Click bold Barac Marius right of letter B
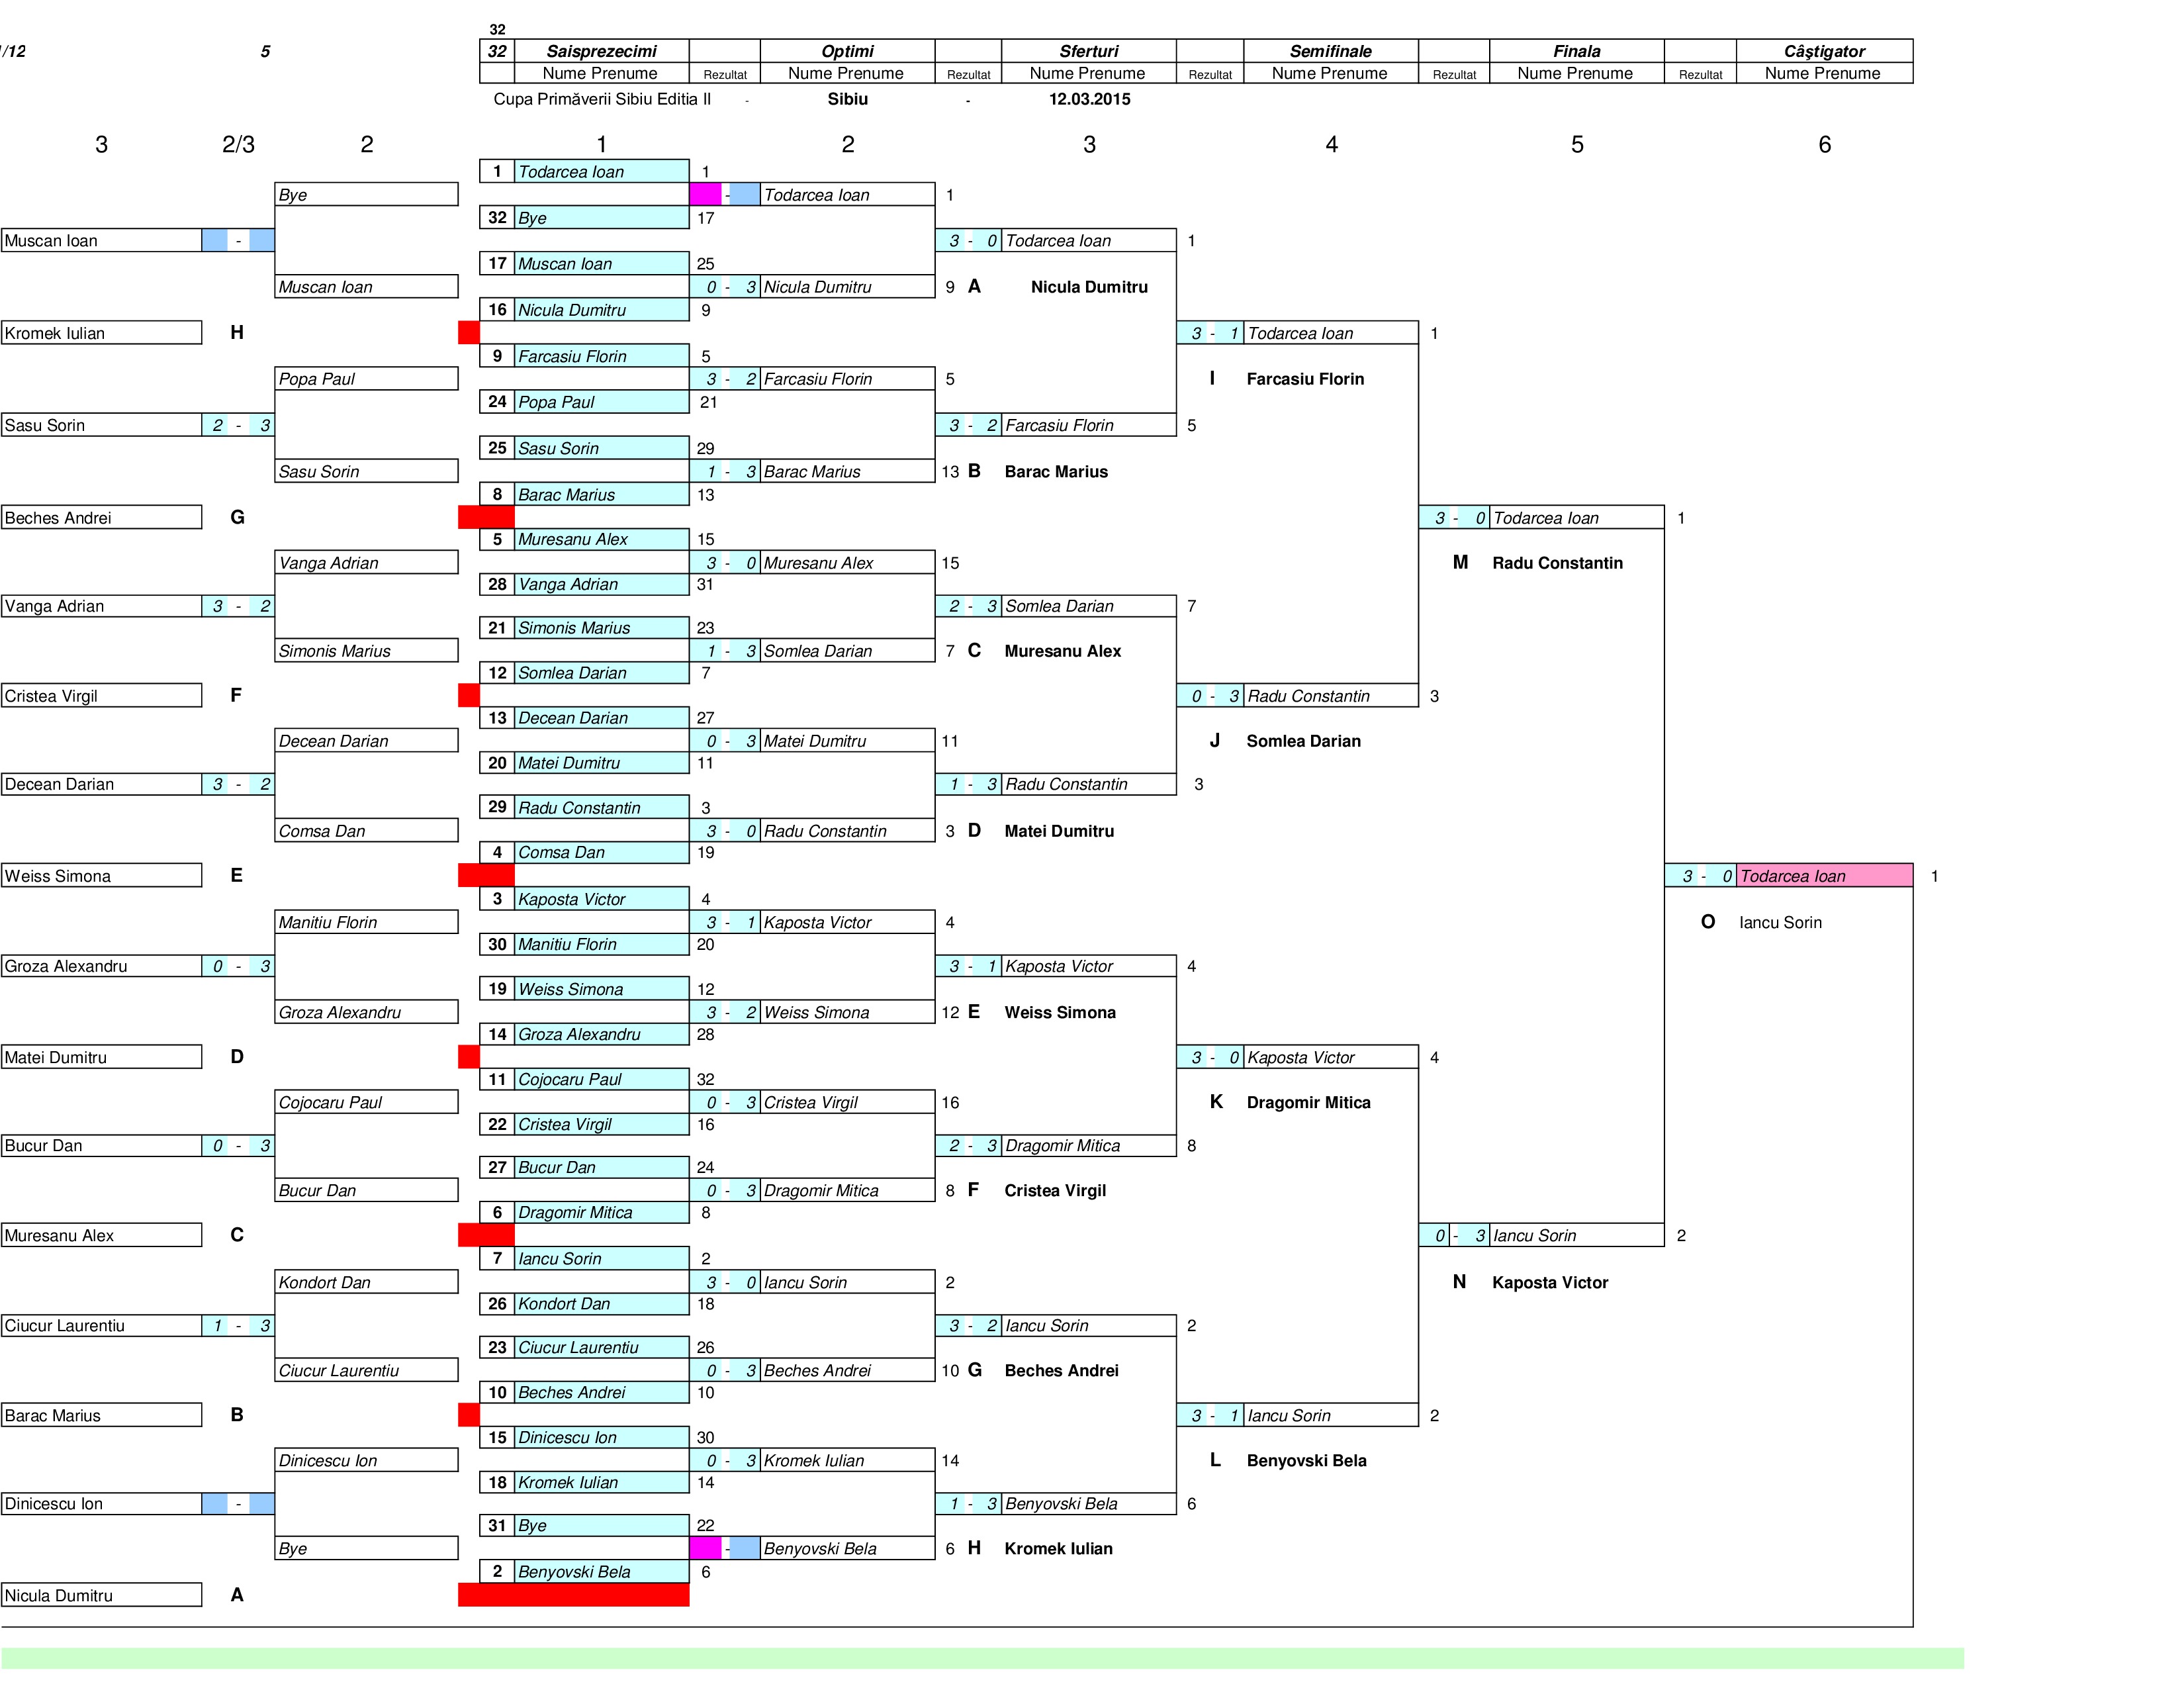The height and width of the screenshot is (1688, 2184). (x=1056, y=472)
